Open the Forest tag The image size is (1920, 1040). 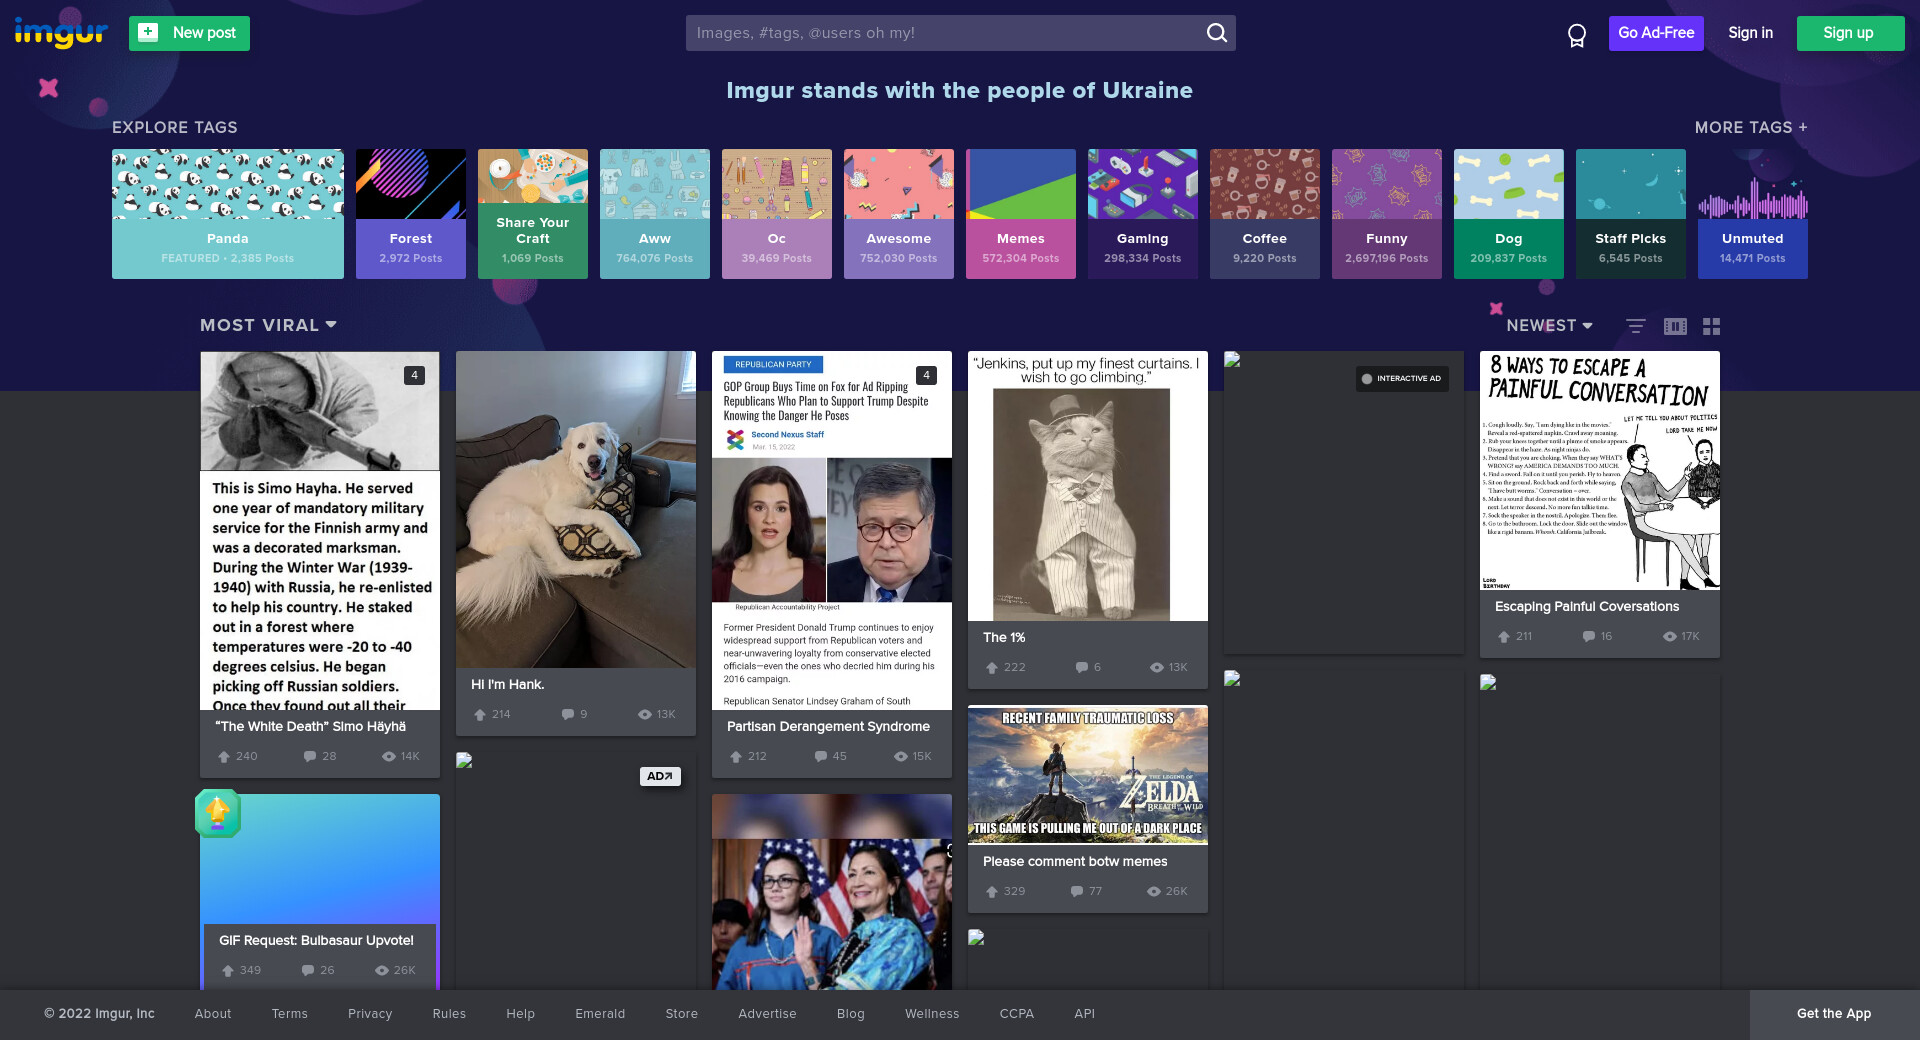(411, 214)
